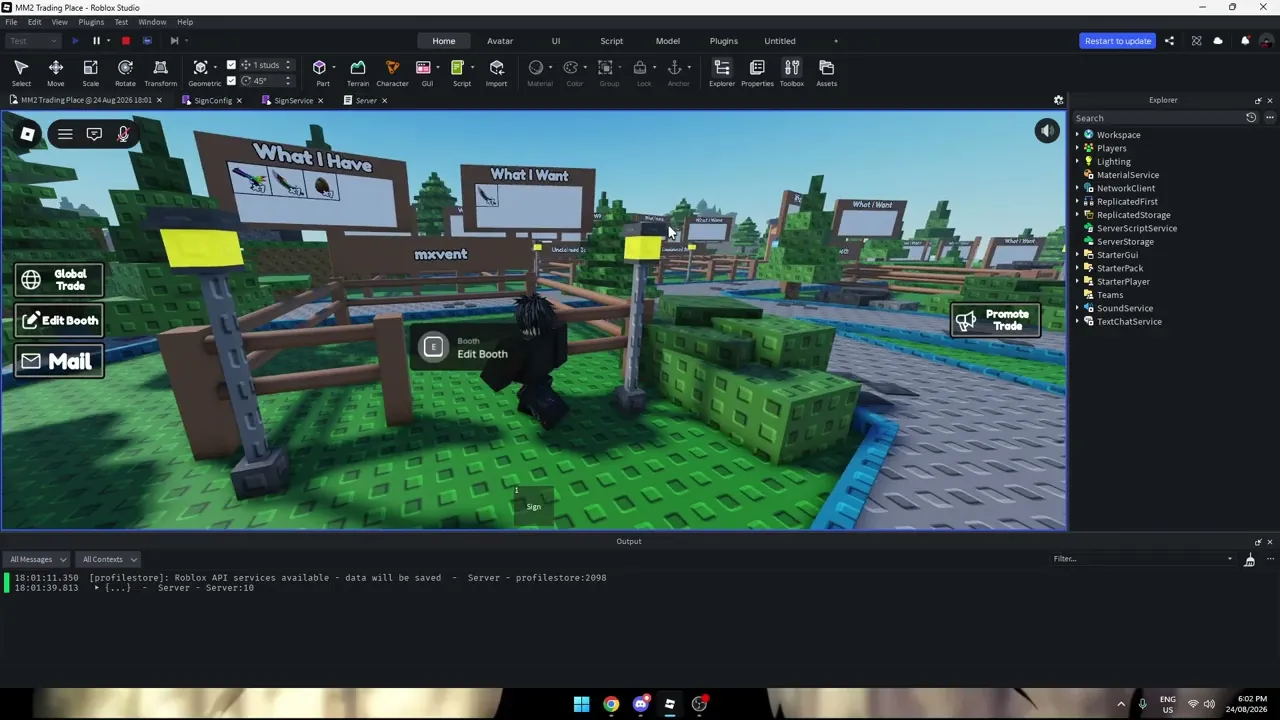Open the Output filter dropdown arrow
The height and width of the screenshot is (720, 1280).
coord(1230,559)
